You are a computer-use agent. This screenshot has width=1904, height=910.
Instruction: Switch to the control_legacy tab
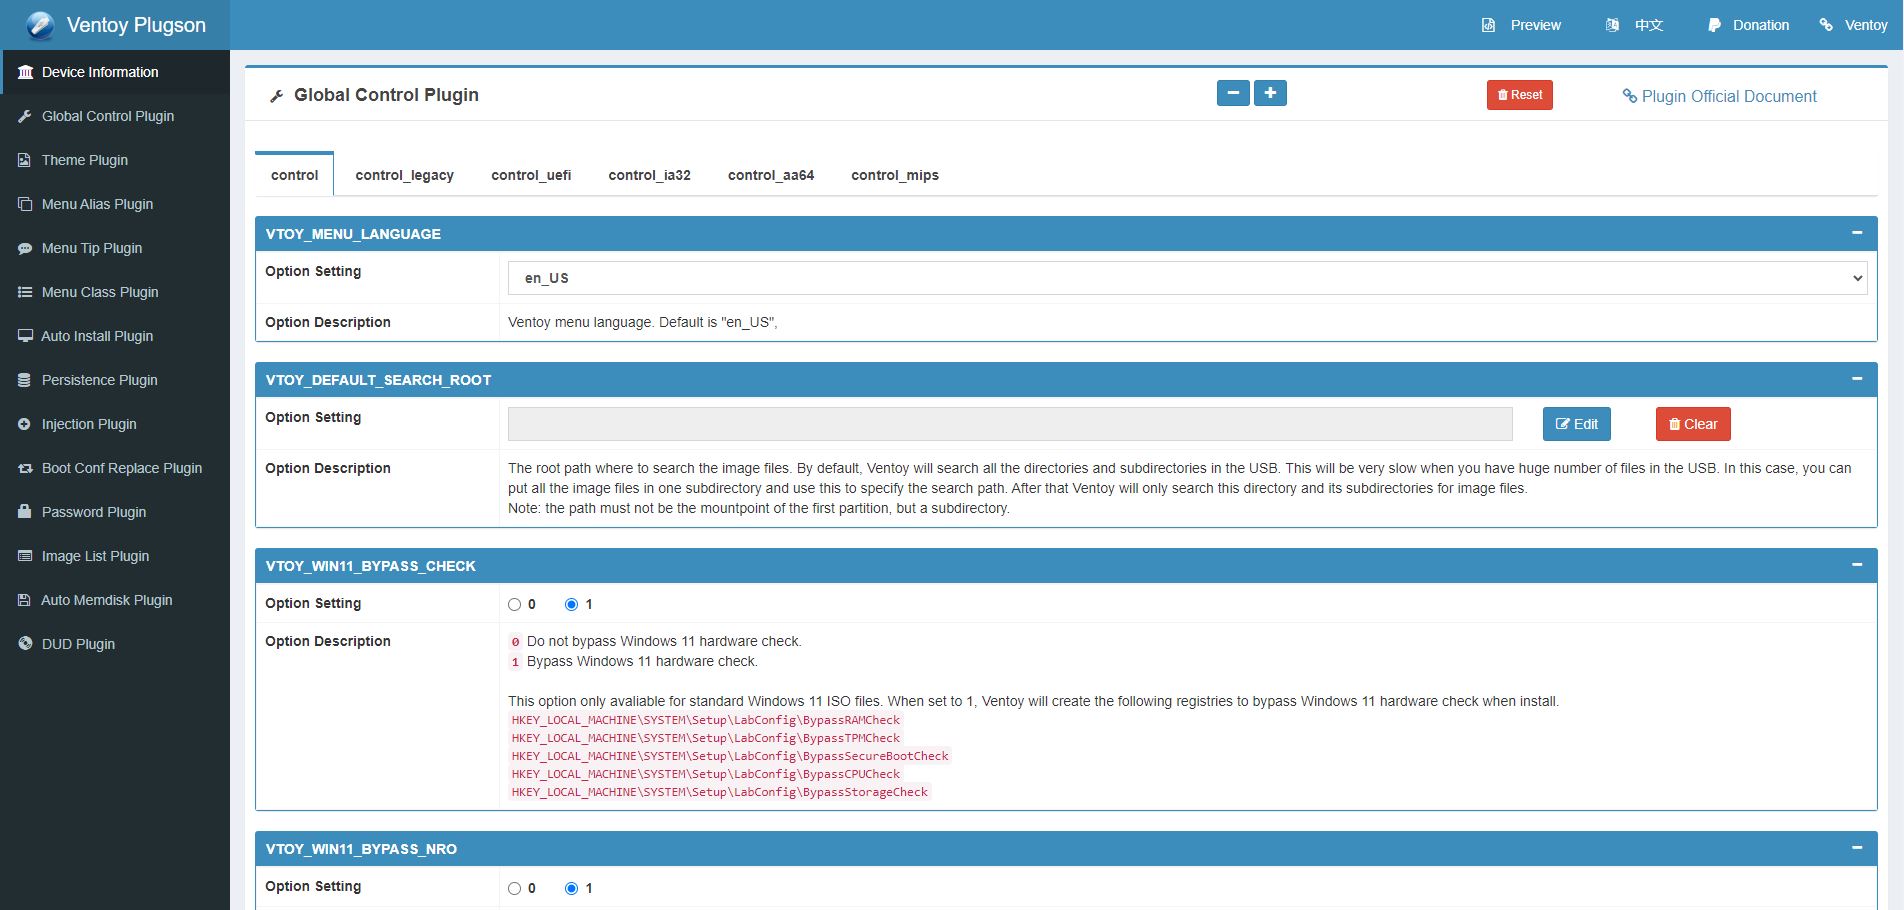(404, 175)
